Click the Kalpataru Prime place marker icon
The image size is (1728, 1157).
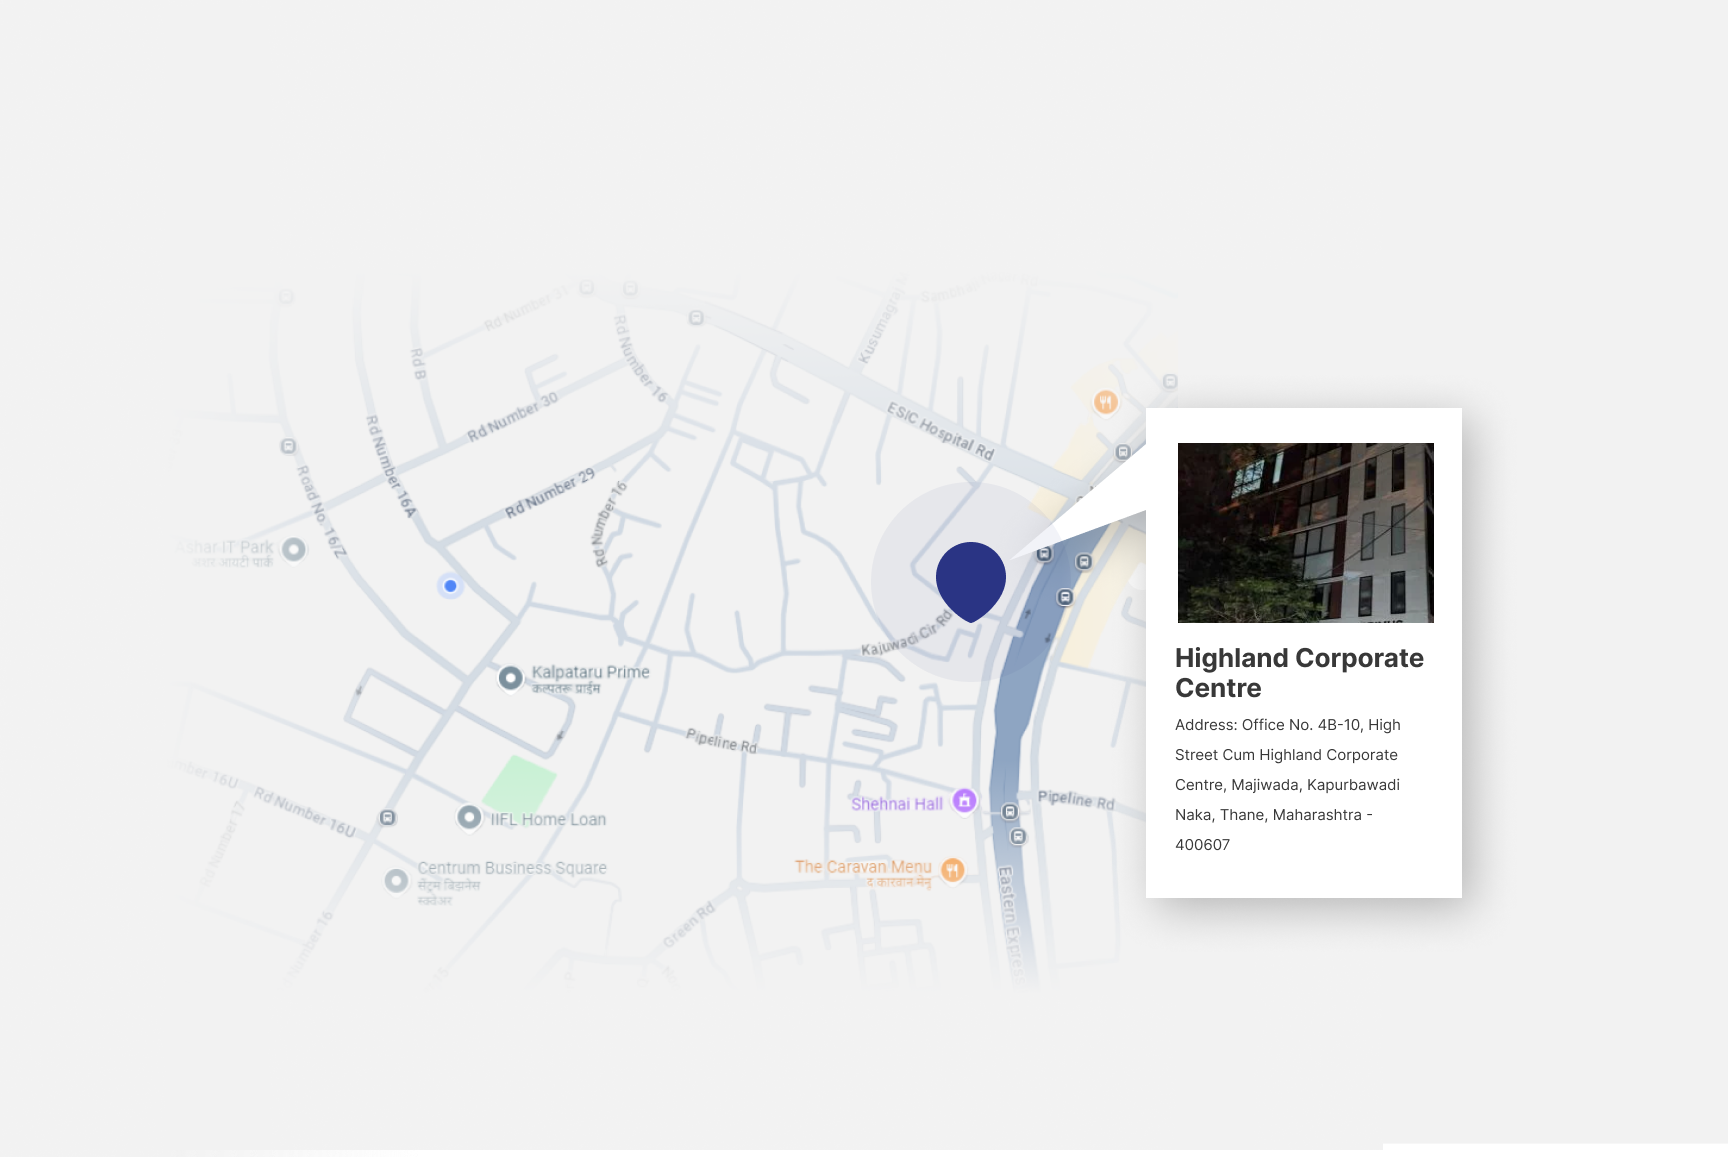(510, 678)
